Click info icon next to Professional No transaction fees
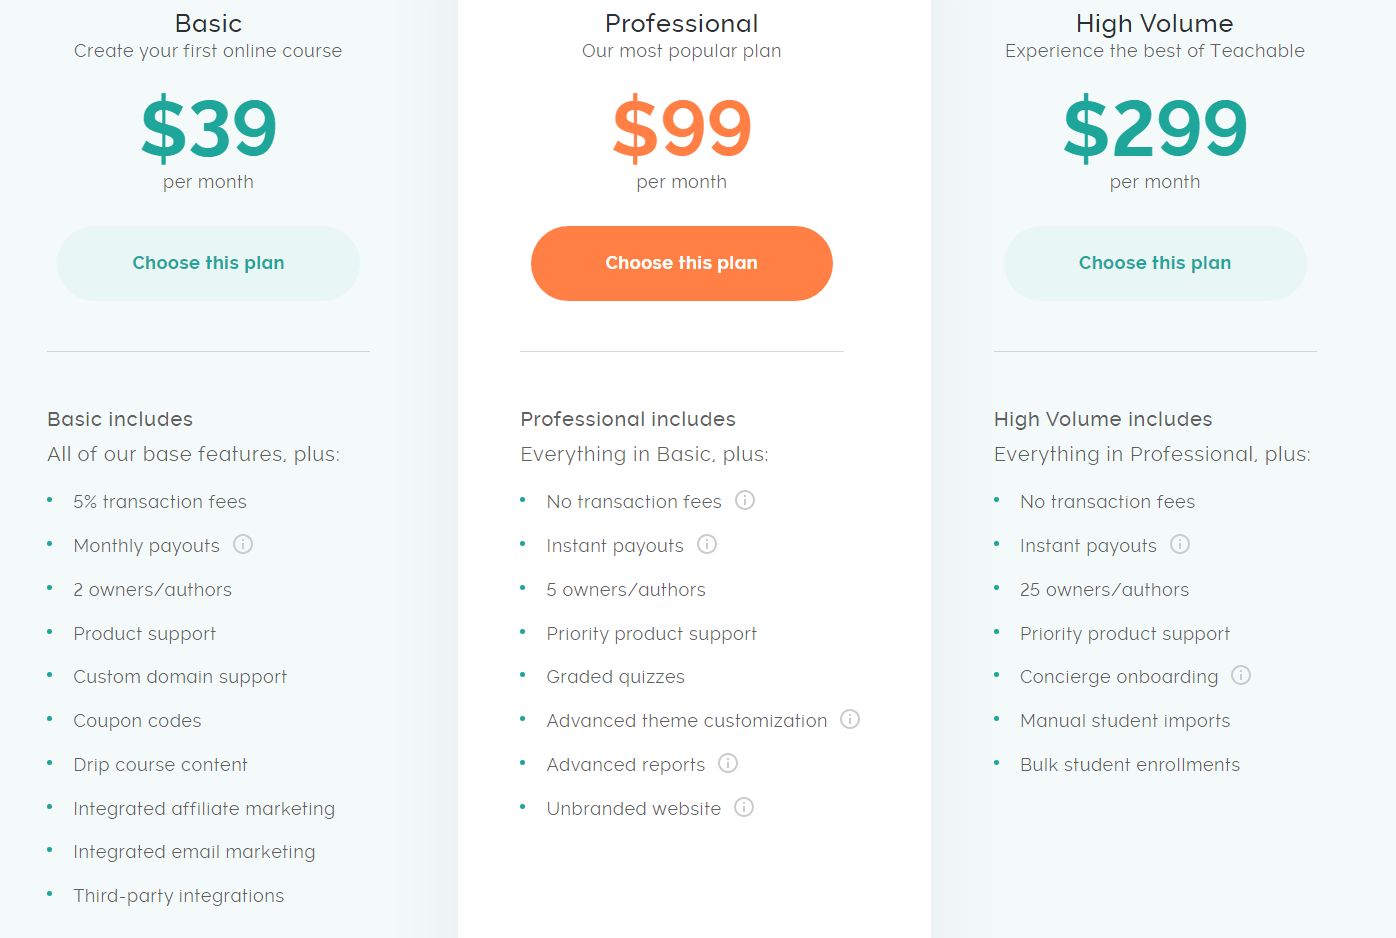Screen dimensions: 1396x938 745,500
